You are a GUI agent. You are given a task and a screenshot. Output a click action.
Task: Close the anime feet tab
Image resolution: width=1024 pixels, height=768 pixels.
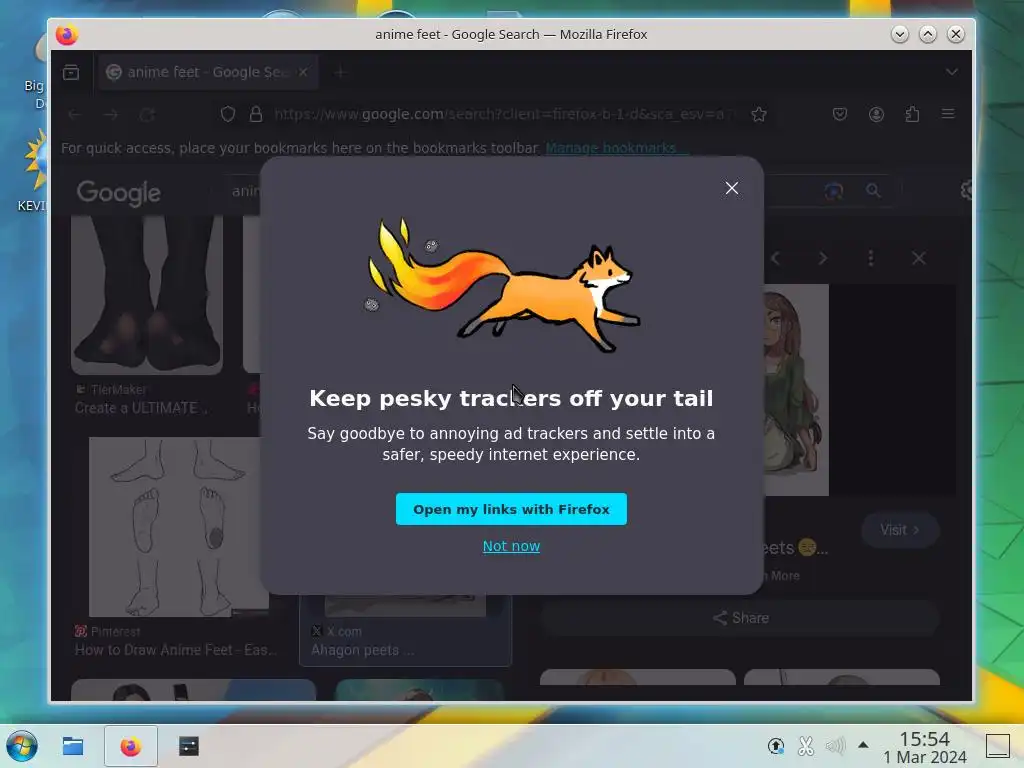[303, 72]
